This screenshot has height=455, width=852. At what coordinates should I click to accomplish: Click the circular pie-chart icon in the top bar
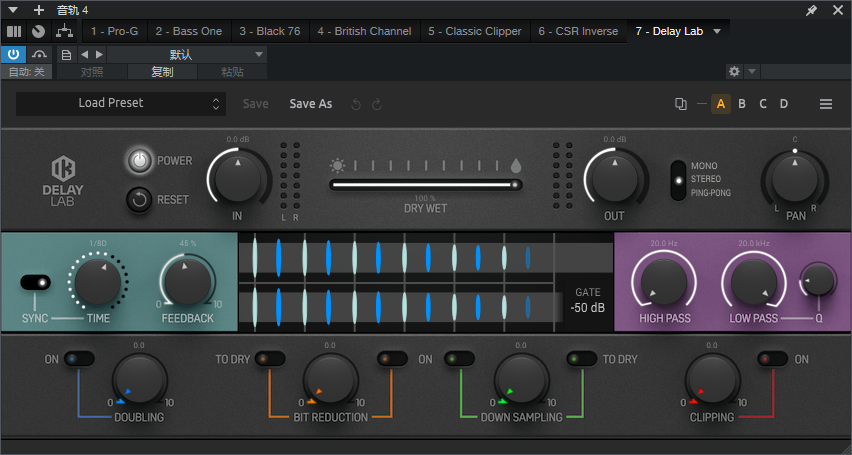38,32
